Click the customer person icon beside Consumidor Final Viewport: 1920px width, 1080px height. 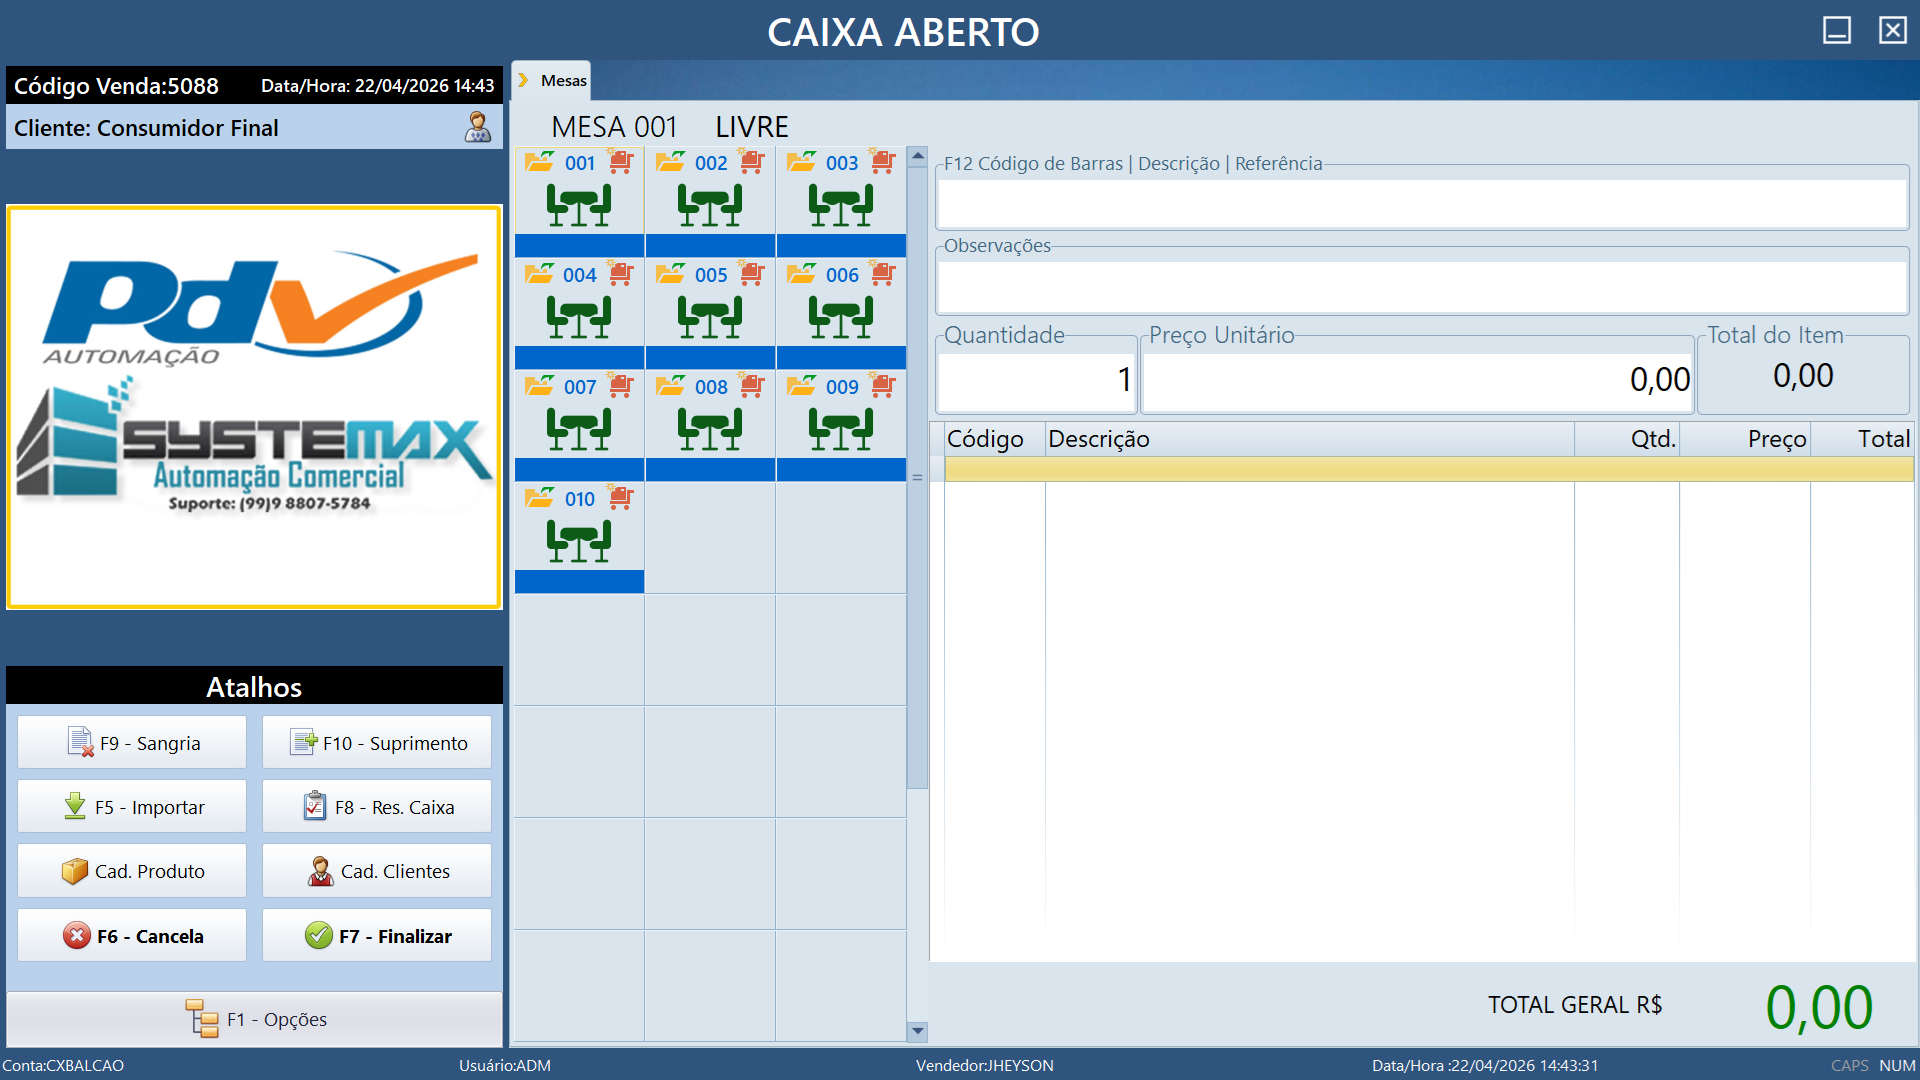pyautogui.click(x=478, y=127)
